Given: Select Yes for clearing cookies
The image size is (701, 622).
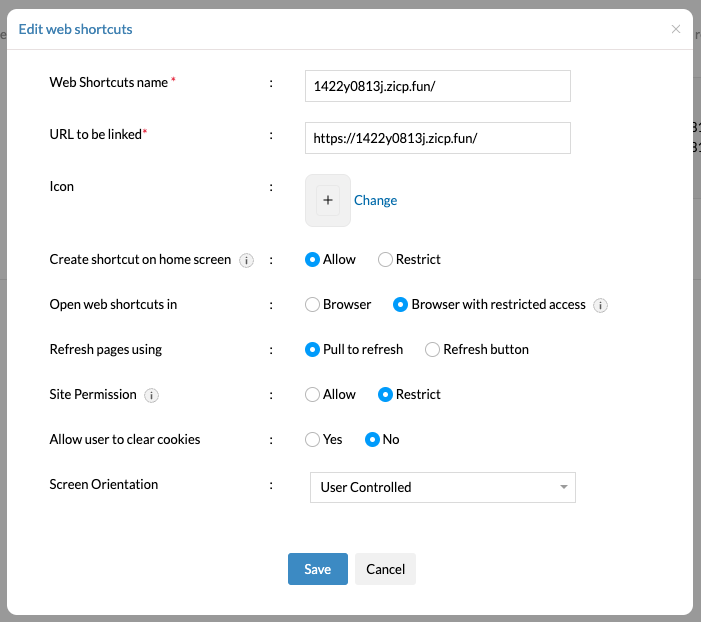Looking at the screenshot, I should (x=313, y=439).
